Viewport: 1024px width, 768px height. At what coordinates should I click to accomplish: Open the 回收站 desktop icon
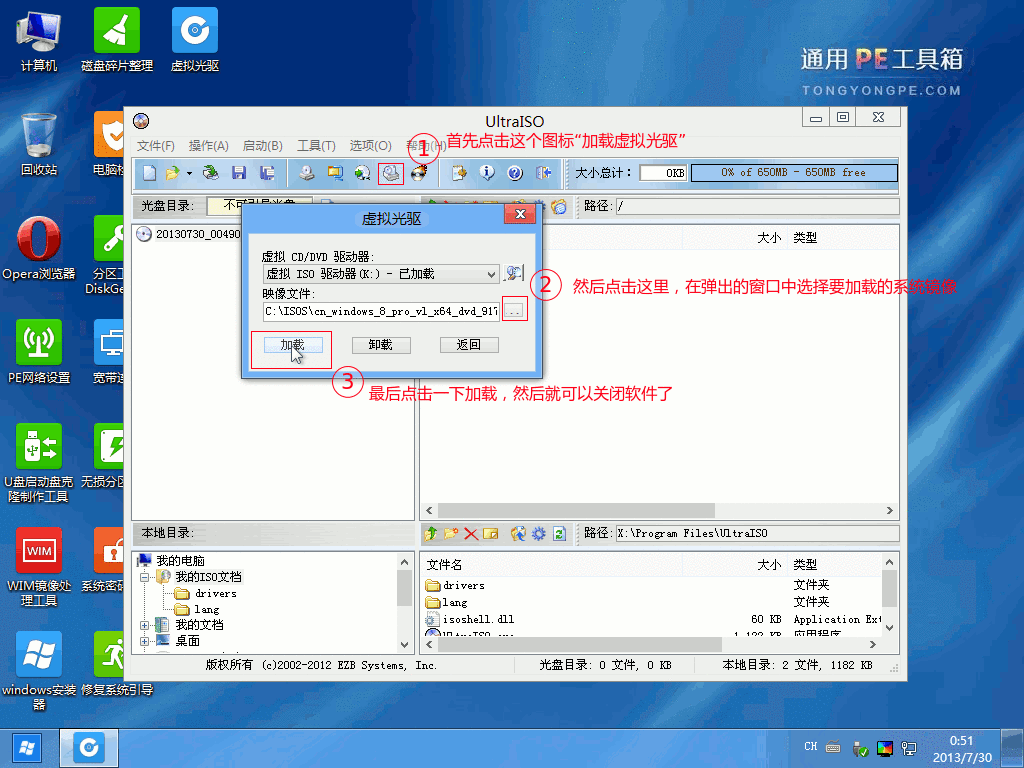(x=39, y=144)
